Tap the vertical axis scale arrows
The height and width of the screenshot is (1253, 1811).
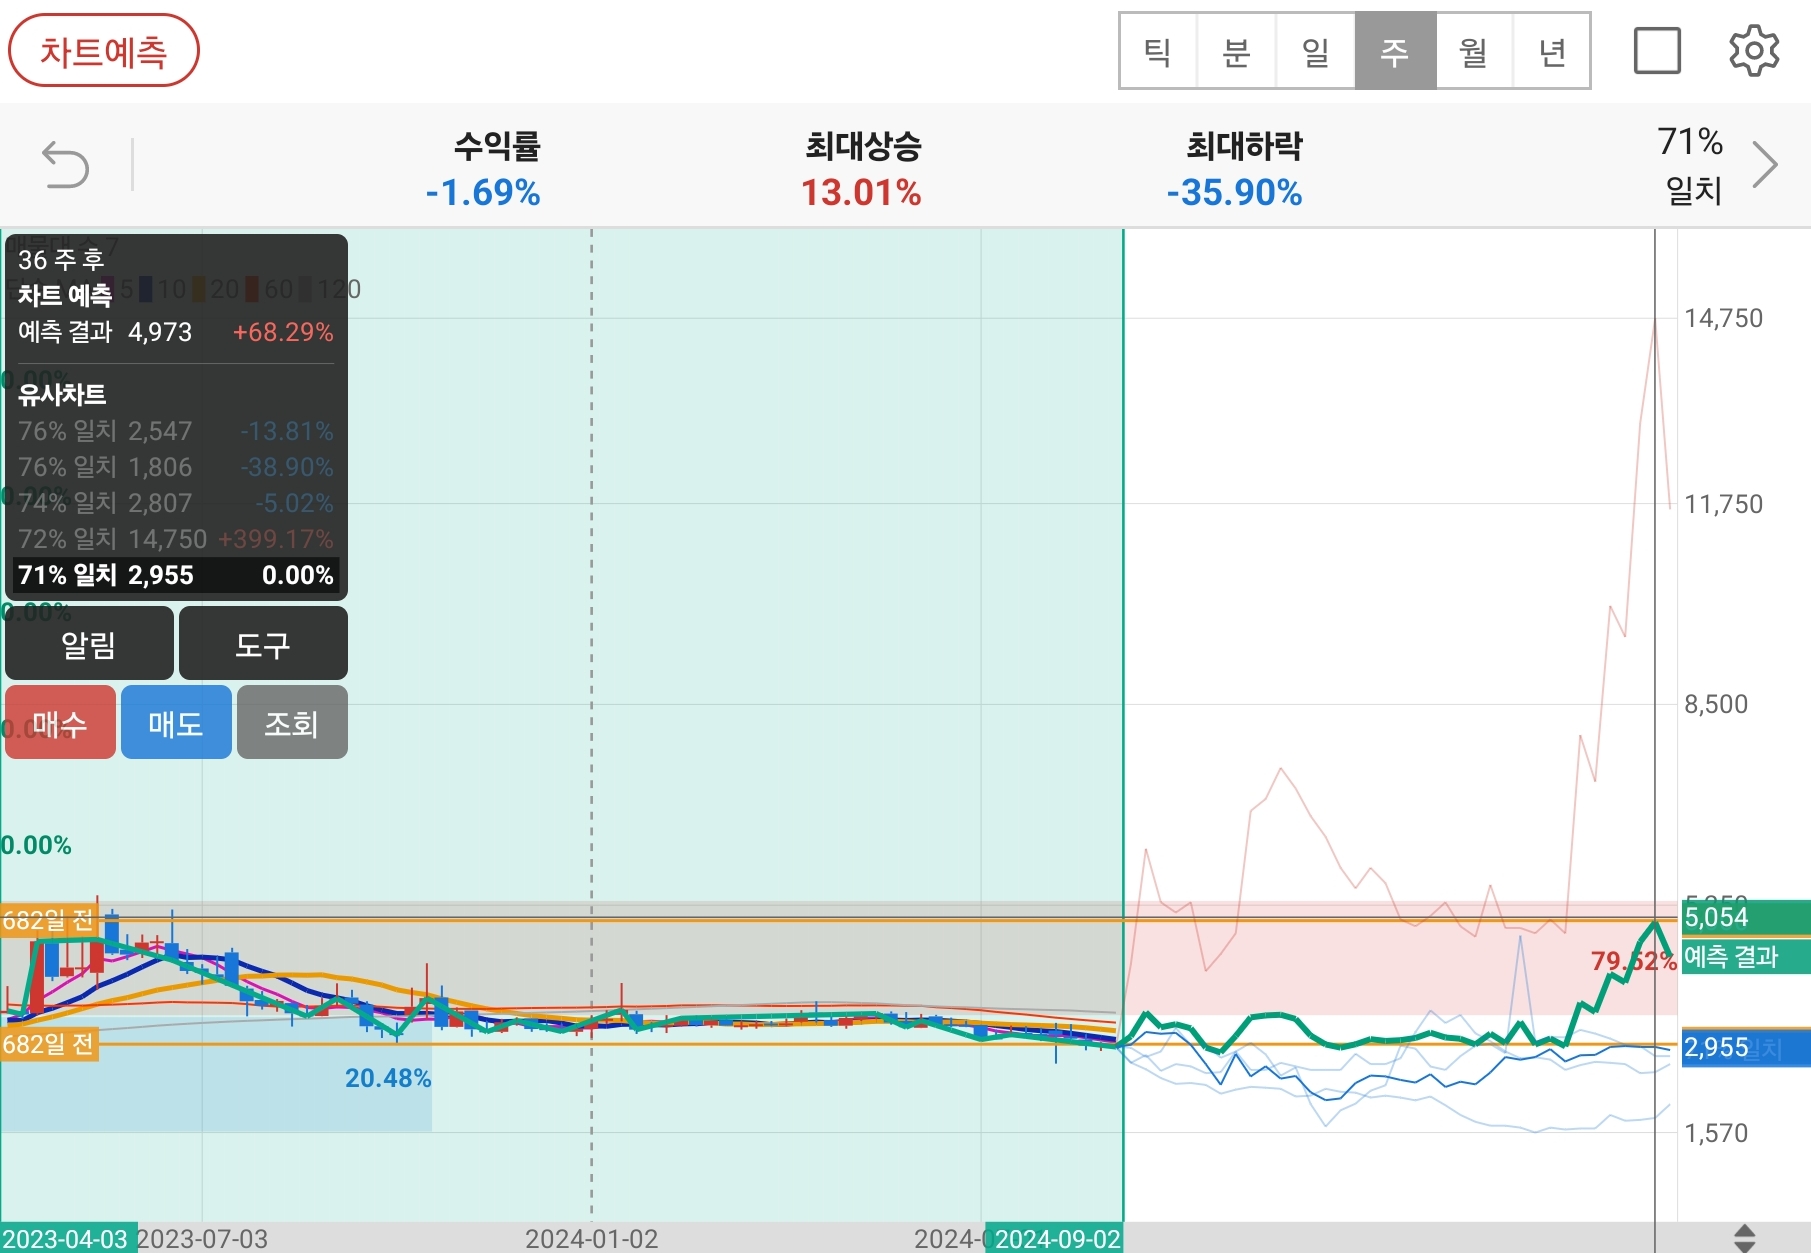tap(1744, 1238)
